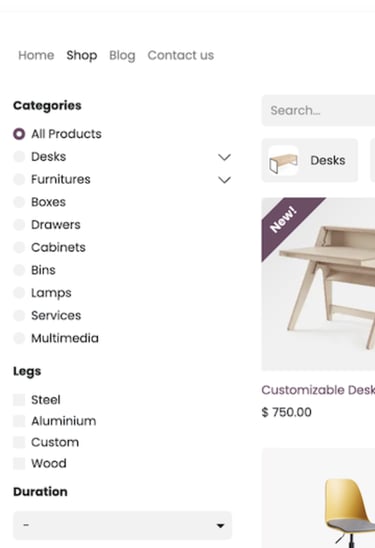Viewport: 375px width, 548px height.
Task: Expand the Furnitures subcategories chevron
Action: [224, 180]
